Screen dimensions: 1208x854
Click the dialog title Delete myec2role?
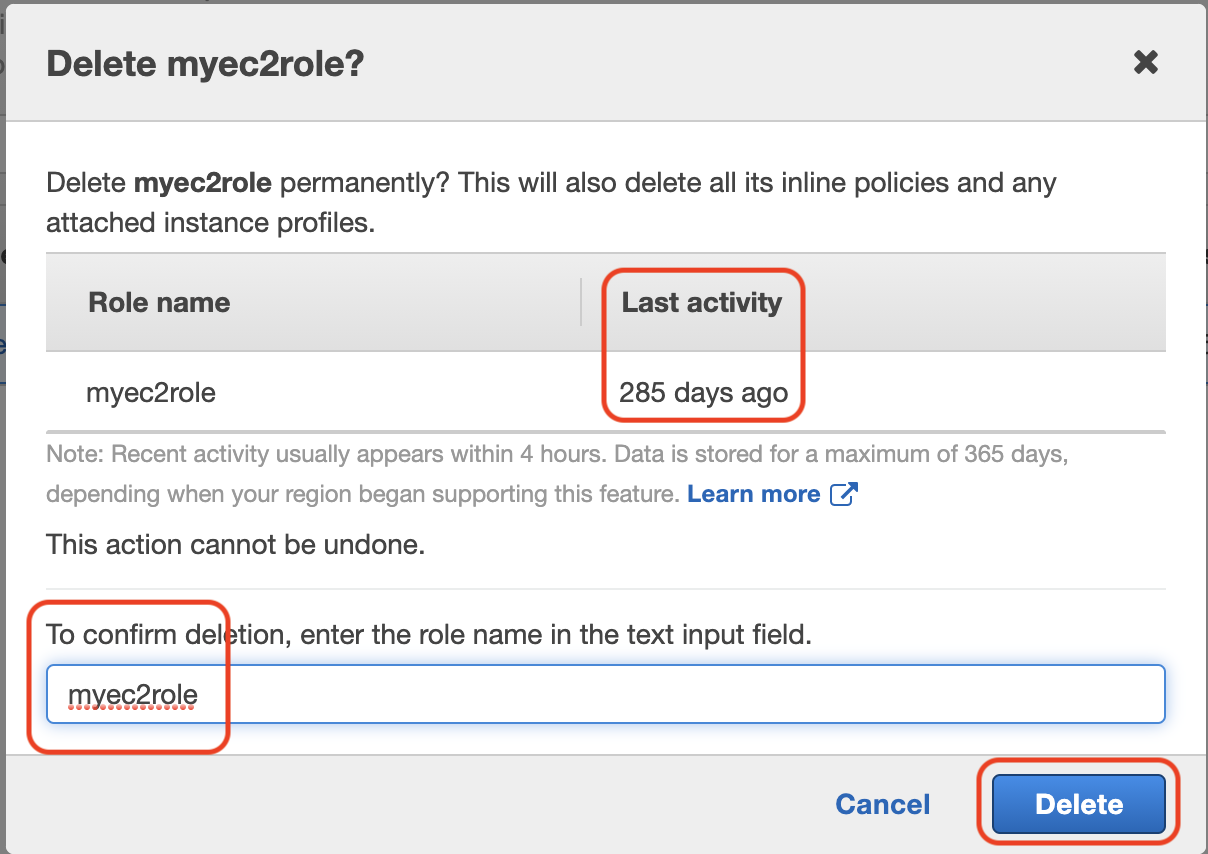(205, 65)
